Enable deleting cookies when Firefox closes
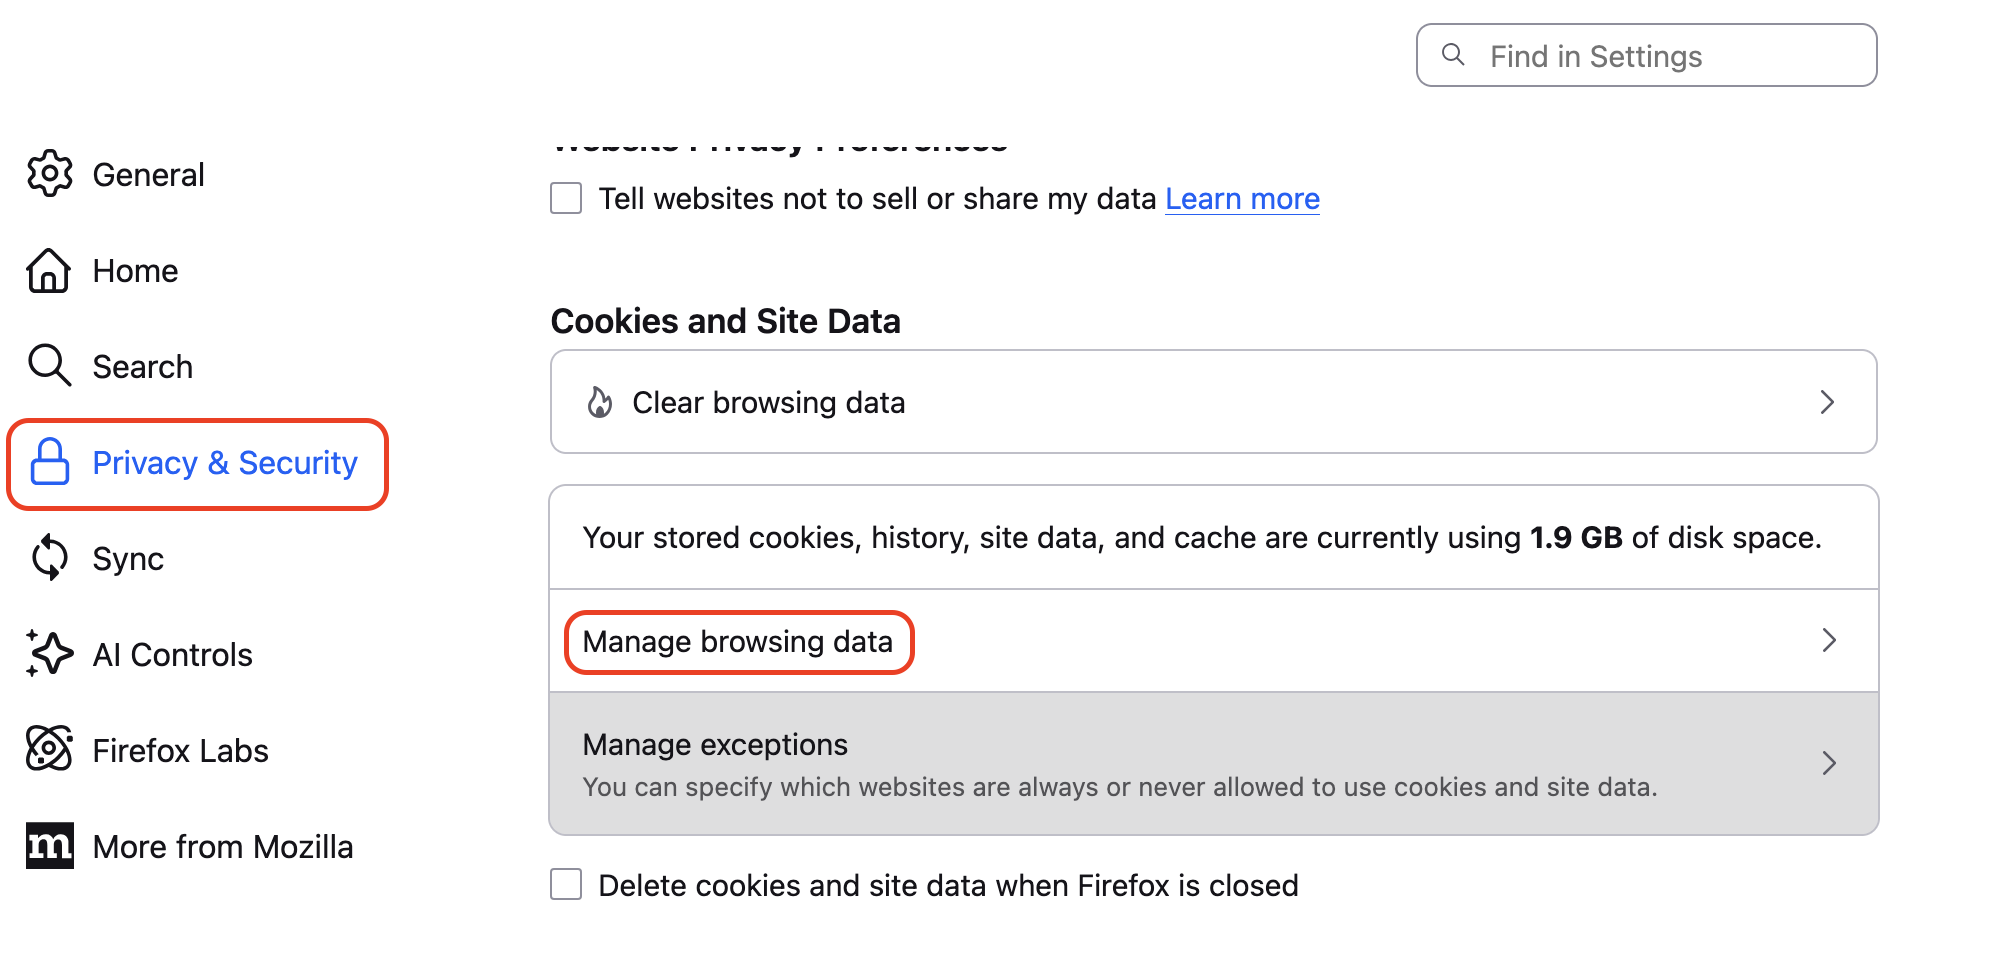This screenshot has width=1990, height=970. (x=565, y=884)
